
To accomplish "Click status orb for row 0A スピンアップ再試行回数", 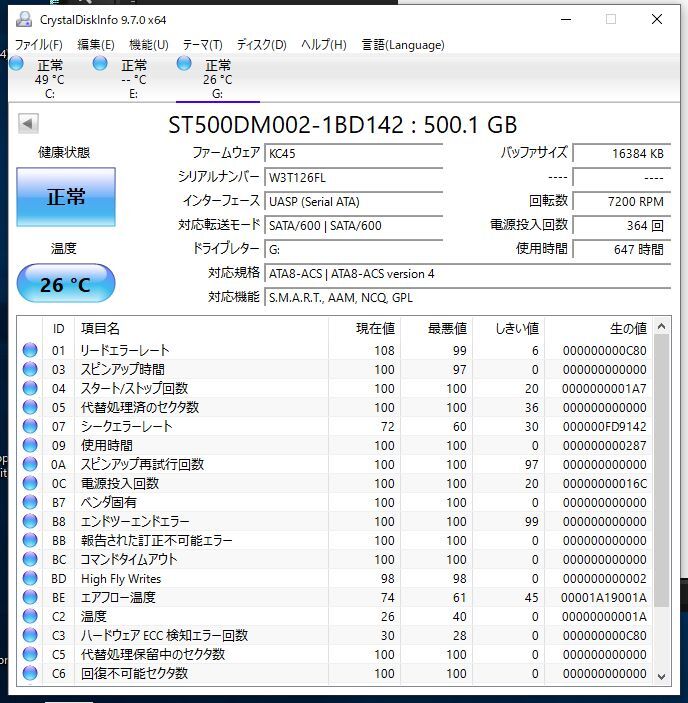I will coord(30,464).
